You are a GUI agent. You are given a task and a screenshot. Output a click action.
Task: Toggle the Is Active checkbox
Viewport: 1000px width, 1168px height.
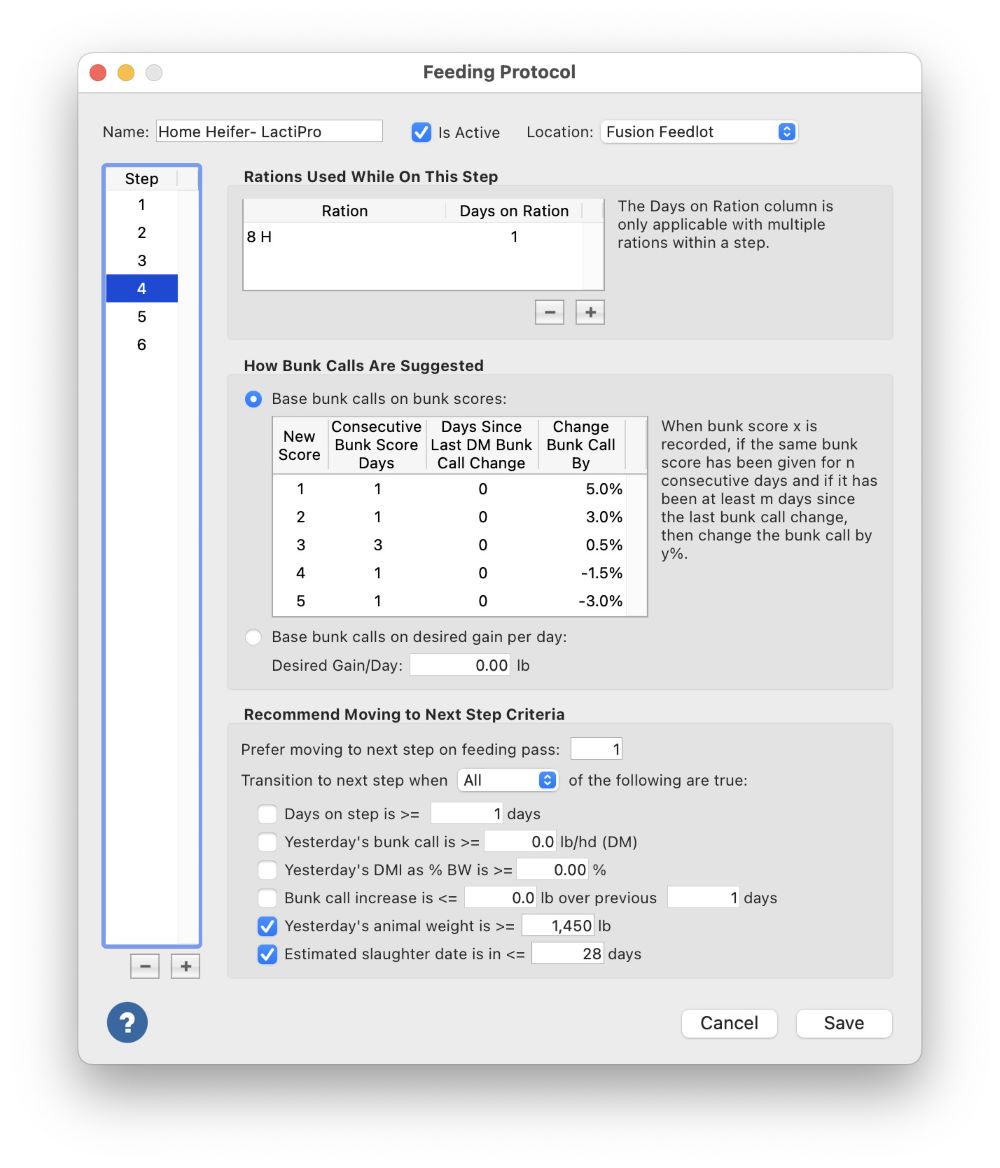(x=421, y=132)
